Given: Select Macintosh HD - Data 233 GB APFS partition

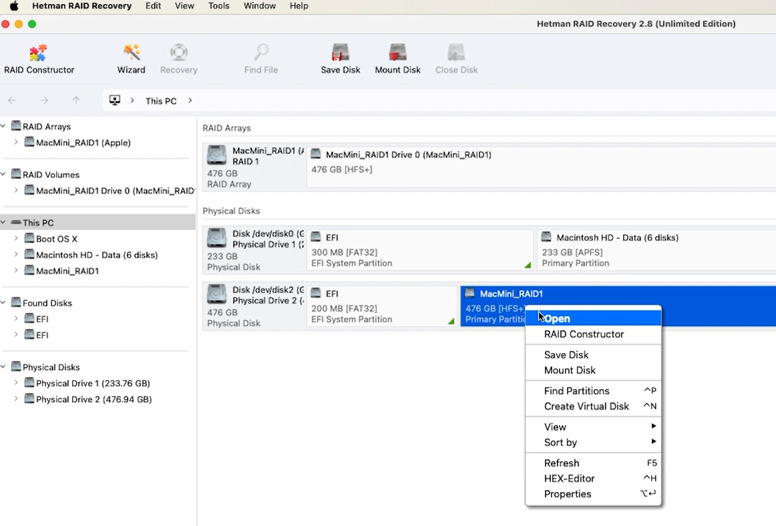Looking at the screenshot, I should 657,250.
